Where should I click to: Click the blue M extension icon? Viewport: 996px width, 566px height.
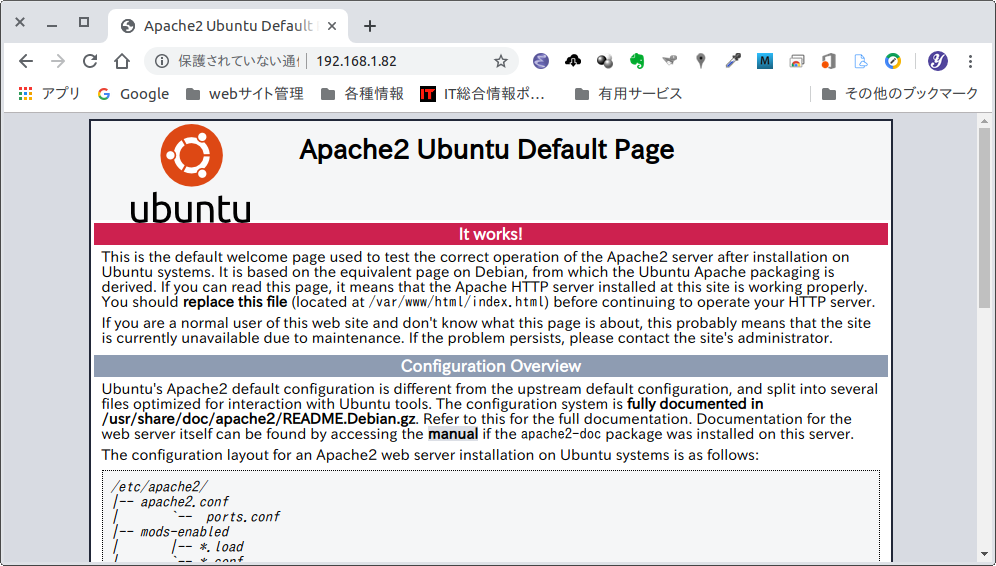point(765,61)
